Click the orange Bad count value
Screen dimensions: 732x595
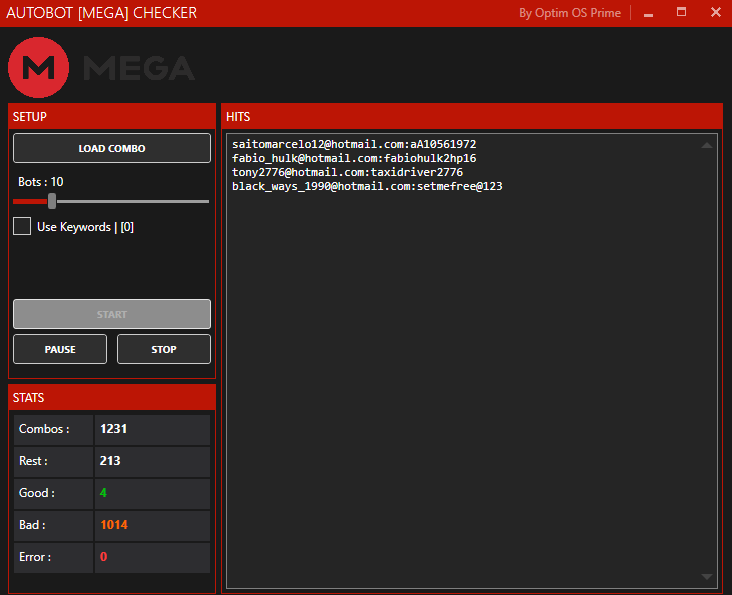pos(113,525)
